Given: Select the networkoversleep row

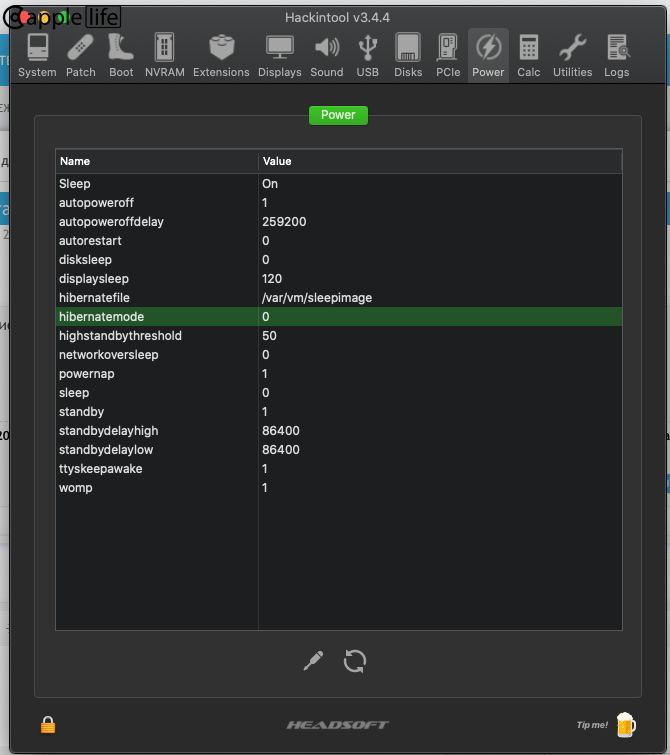Looking at the screenshot, I should pos(339,355).
